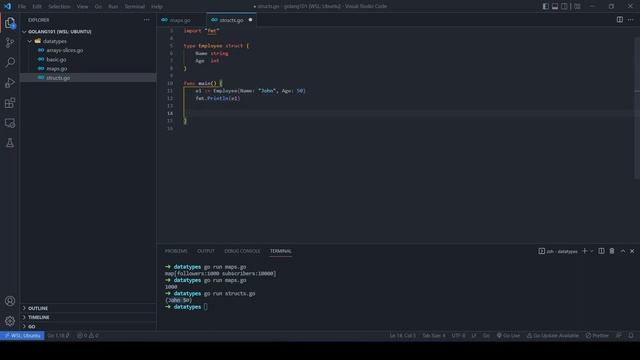Viewport: 640px width, 360px height.
Task: Open the Edit menu
Action: point(37,6)
